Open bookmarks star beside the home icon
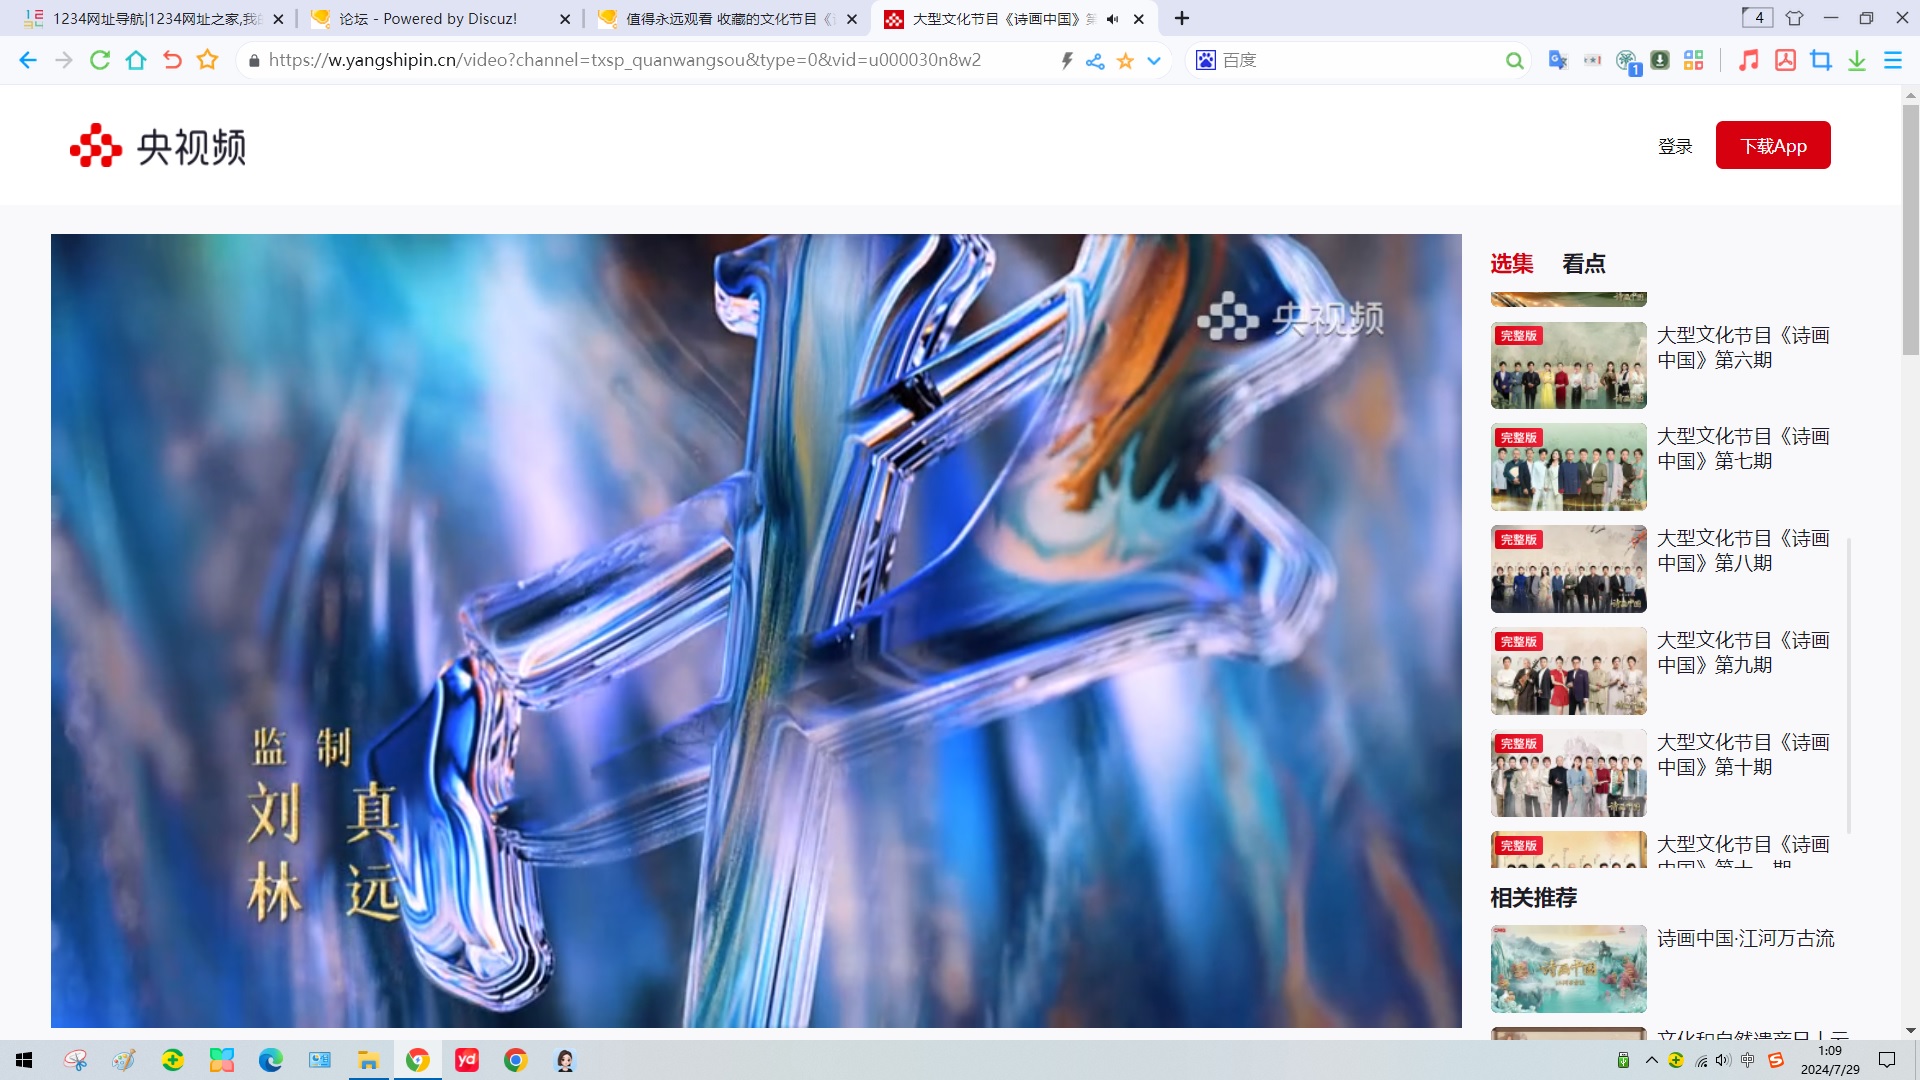This screenshot has width=1920, height=1080. point(207,60)
